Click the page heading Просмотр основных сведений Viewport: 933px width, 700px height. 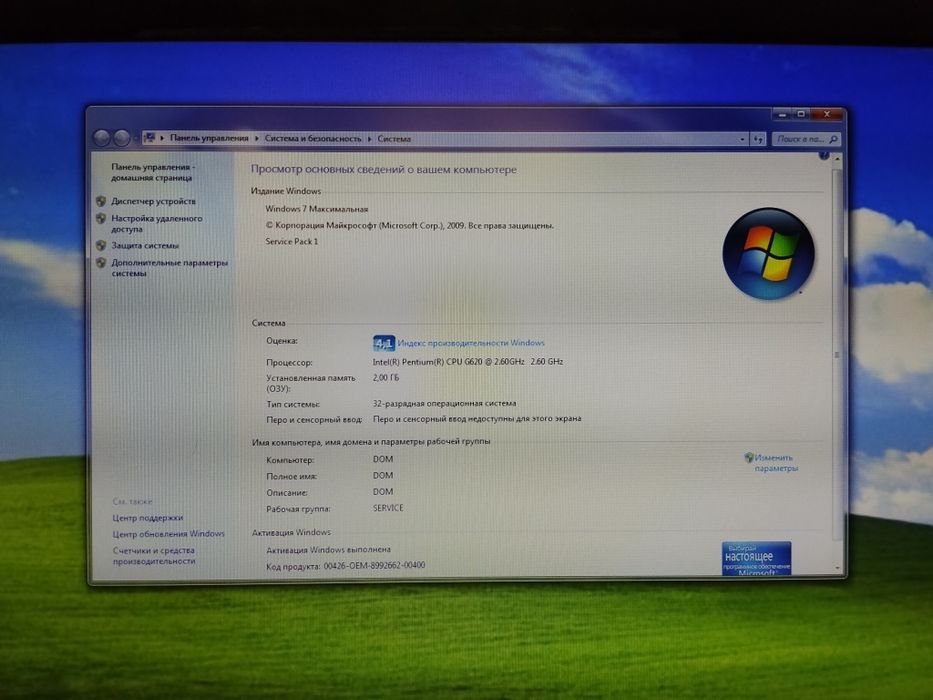click(384, 170)
